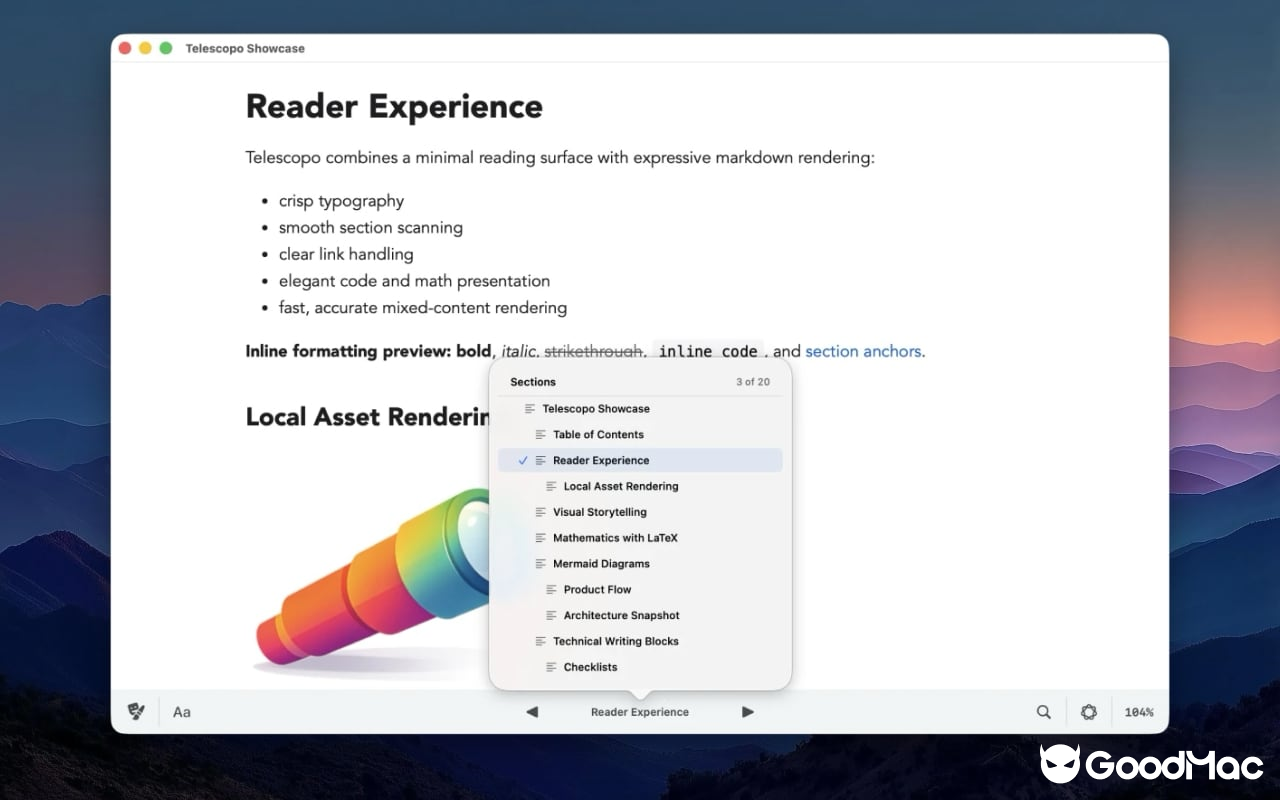The image size is (1280, 800).
Task: Go to the previous section arrow
Action: click(532, 712)
